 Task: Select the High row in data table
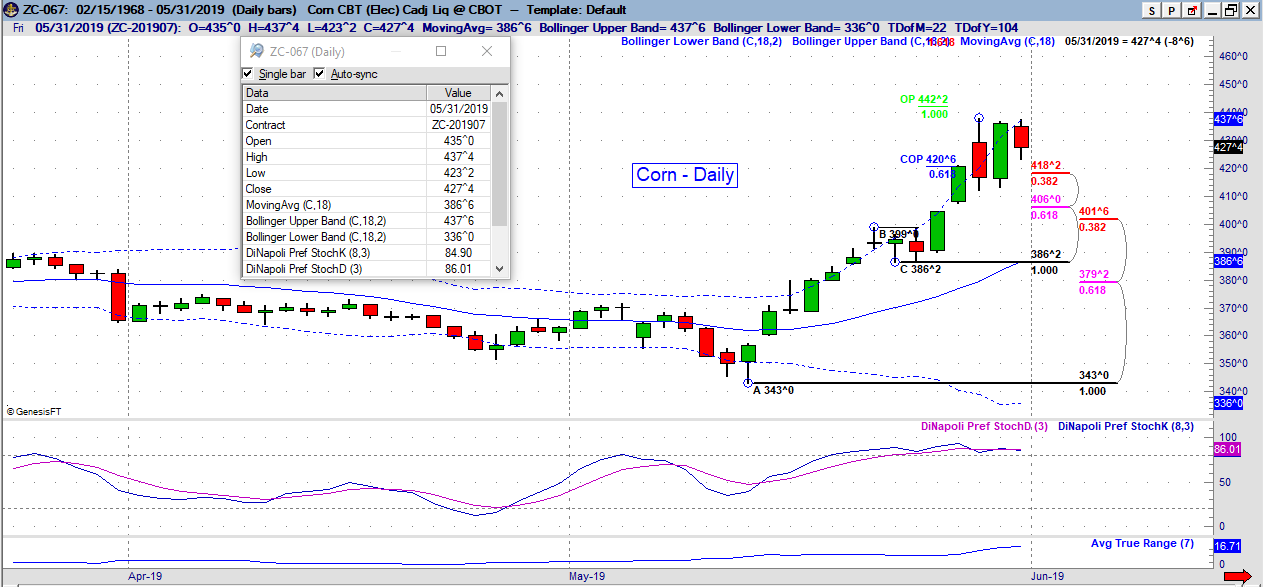click(366, 157)
